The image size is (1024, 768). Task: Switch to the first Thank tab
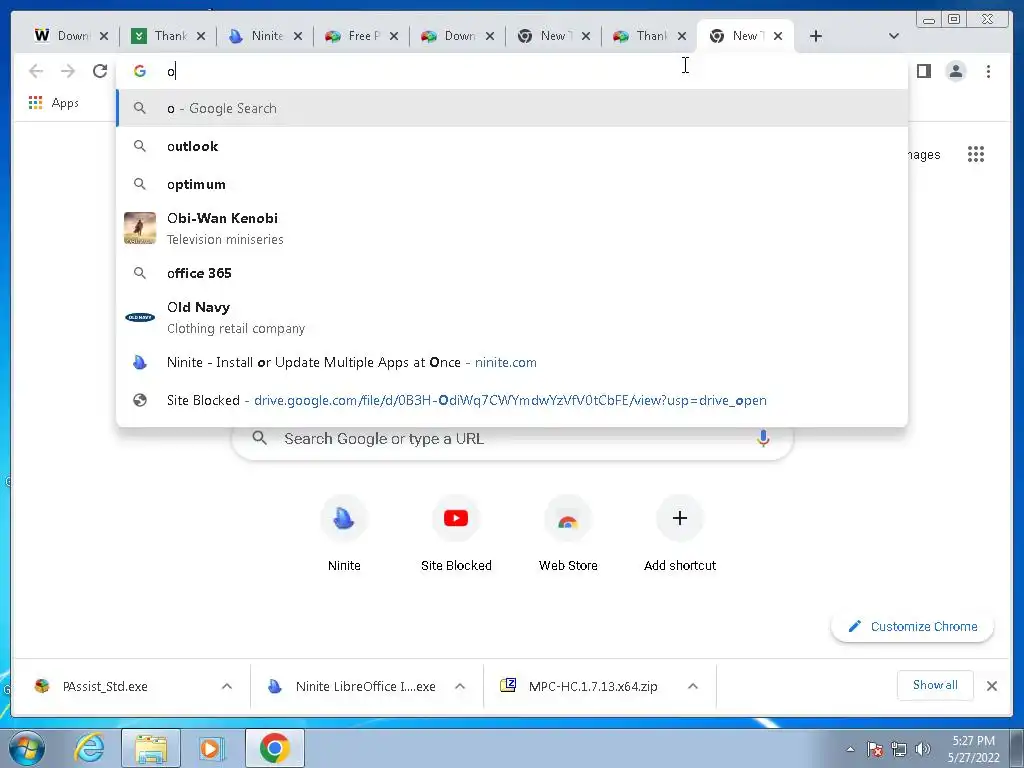tap(160, 36)
